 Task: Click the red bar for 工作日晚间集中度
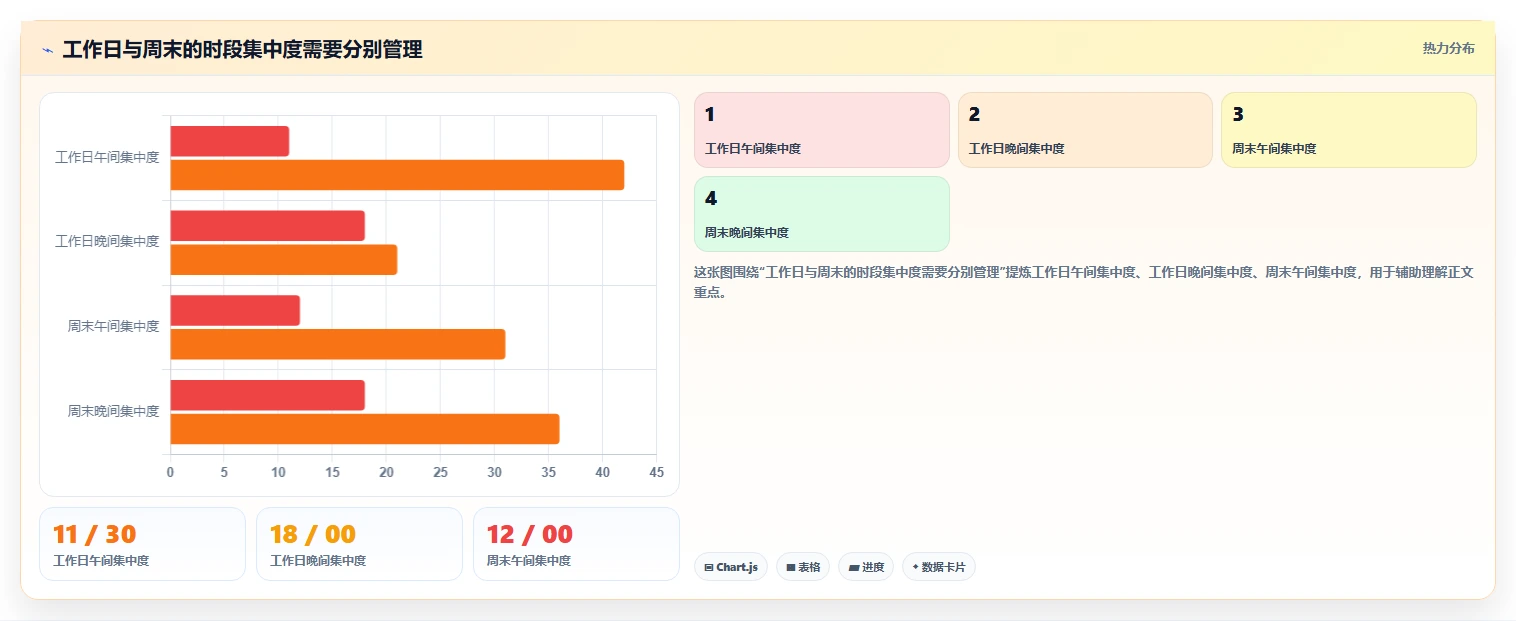[x=268, y=226]
